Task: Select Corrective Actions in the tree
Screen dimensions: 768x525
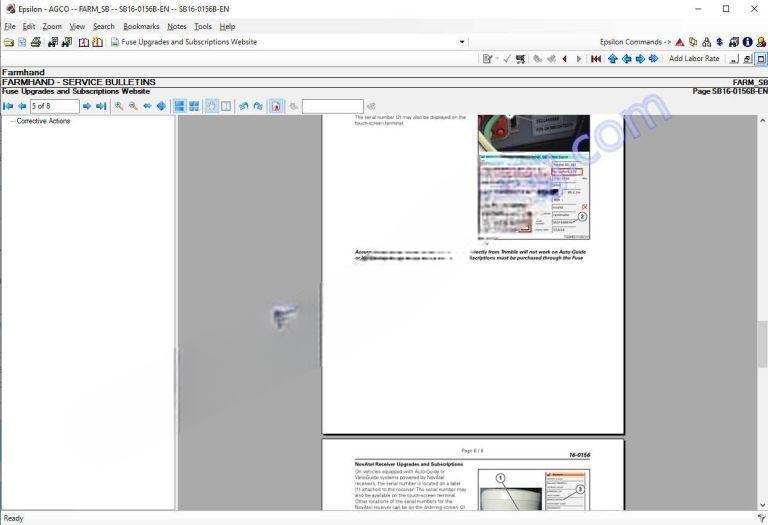Action: point(43,121)
